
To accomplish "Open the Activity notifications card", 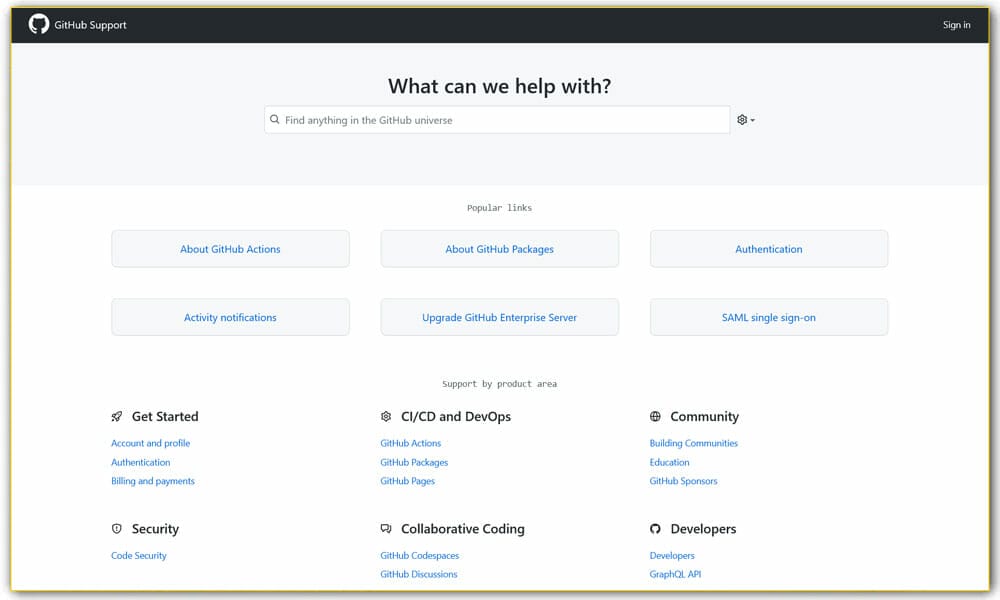I will click(x=230, y=316).
